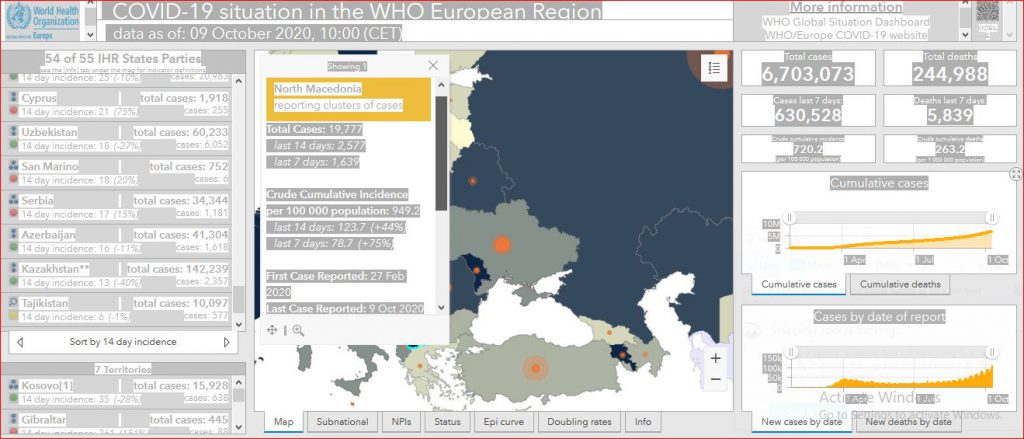Click the Ukraine orange case bubble
The width and height of the screenshot is (1024, 439).
point(502,244)
